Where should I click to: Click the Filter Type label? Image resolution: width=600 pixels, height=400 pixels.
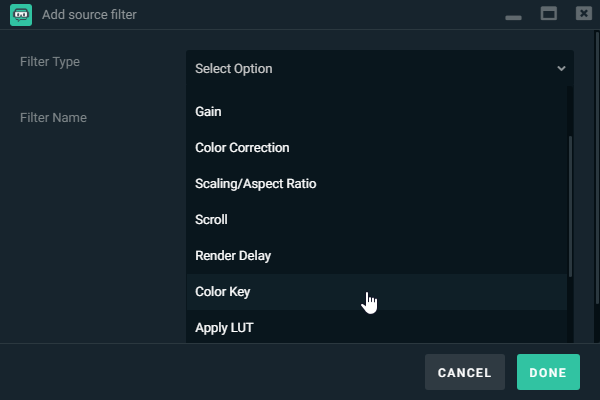[50, 62]
